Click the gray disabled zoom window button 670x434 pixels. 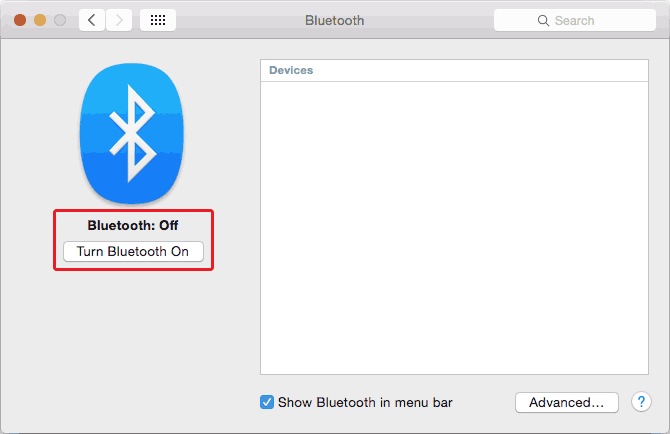pyautogui.click(x=60, y=20)
